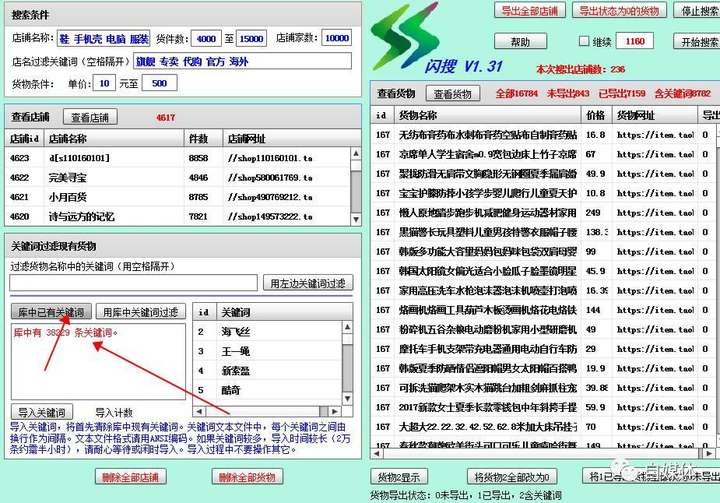
Task: Select goods row priced 16.8
Action: tap(543, 135)
